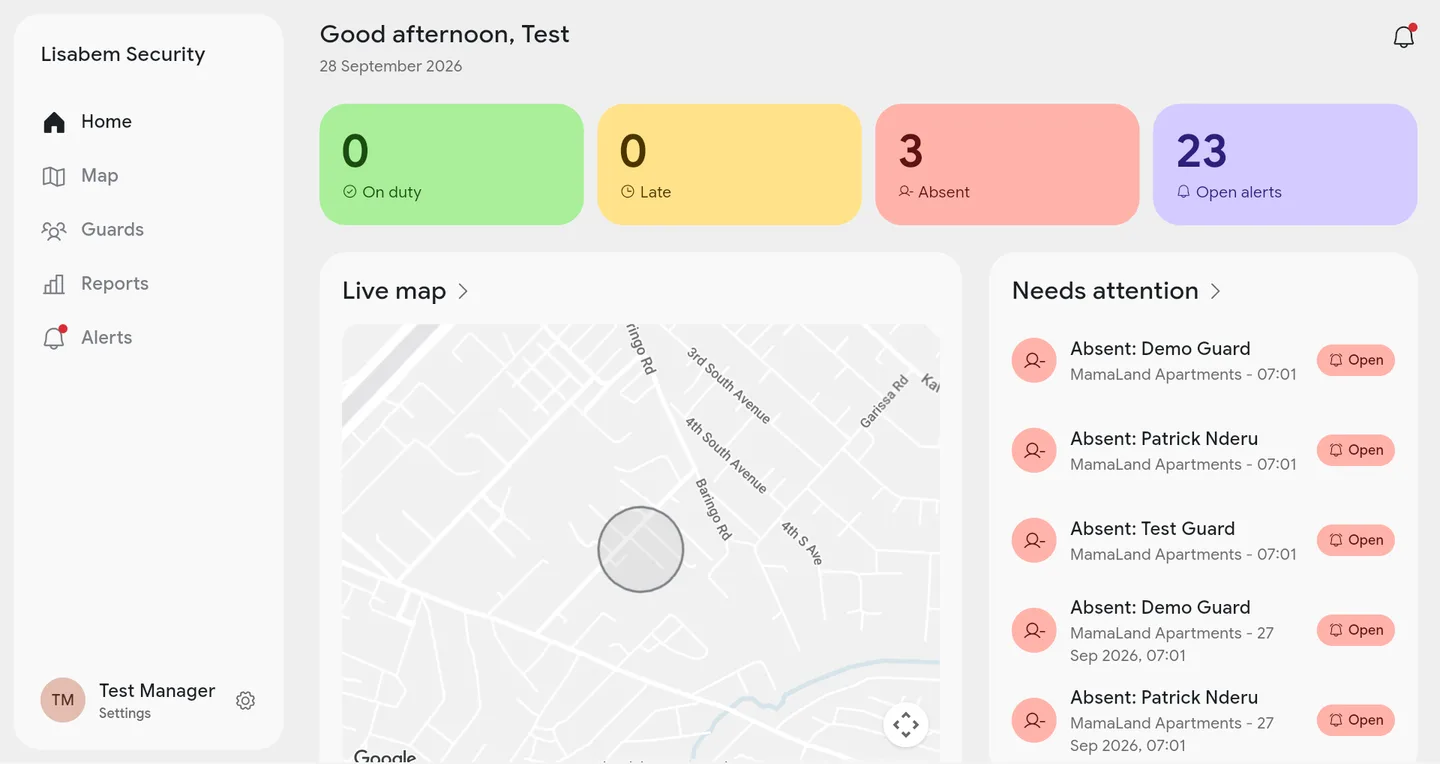Expand Needs attention via chevron arrow

pos(1216,291)
